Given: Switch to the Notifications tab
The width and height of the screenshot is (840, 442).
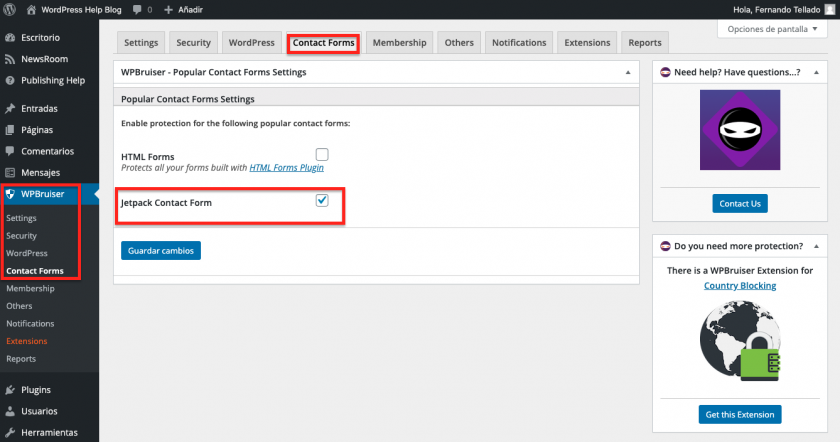Looking at the screenshot, I should [x=519, y=43].
